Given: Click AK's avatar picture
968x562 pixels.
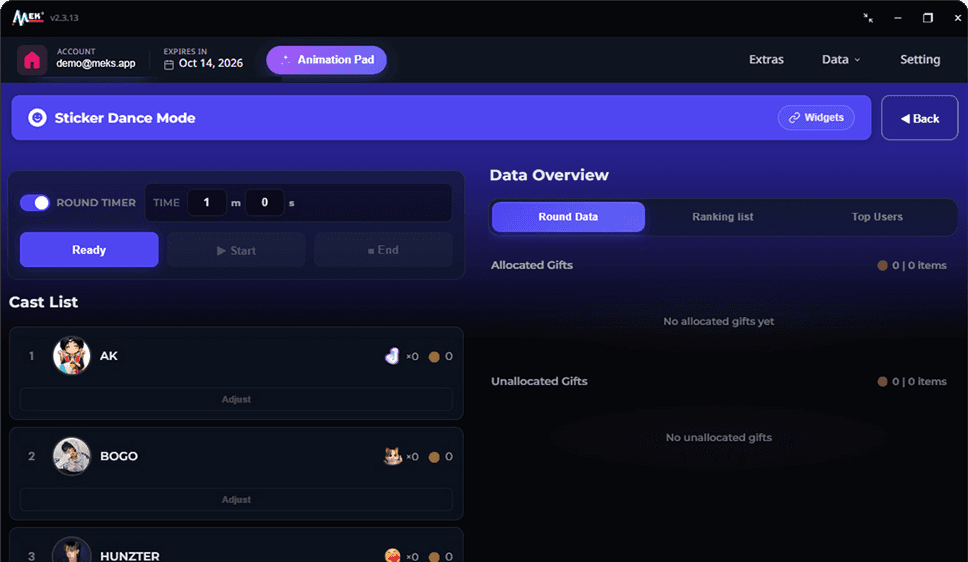Looking at the screenshot, I should point(72,356).
